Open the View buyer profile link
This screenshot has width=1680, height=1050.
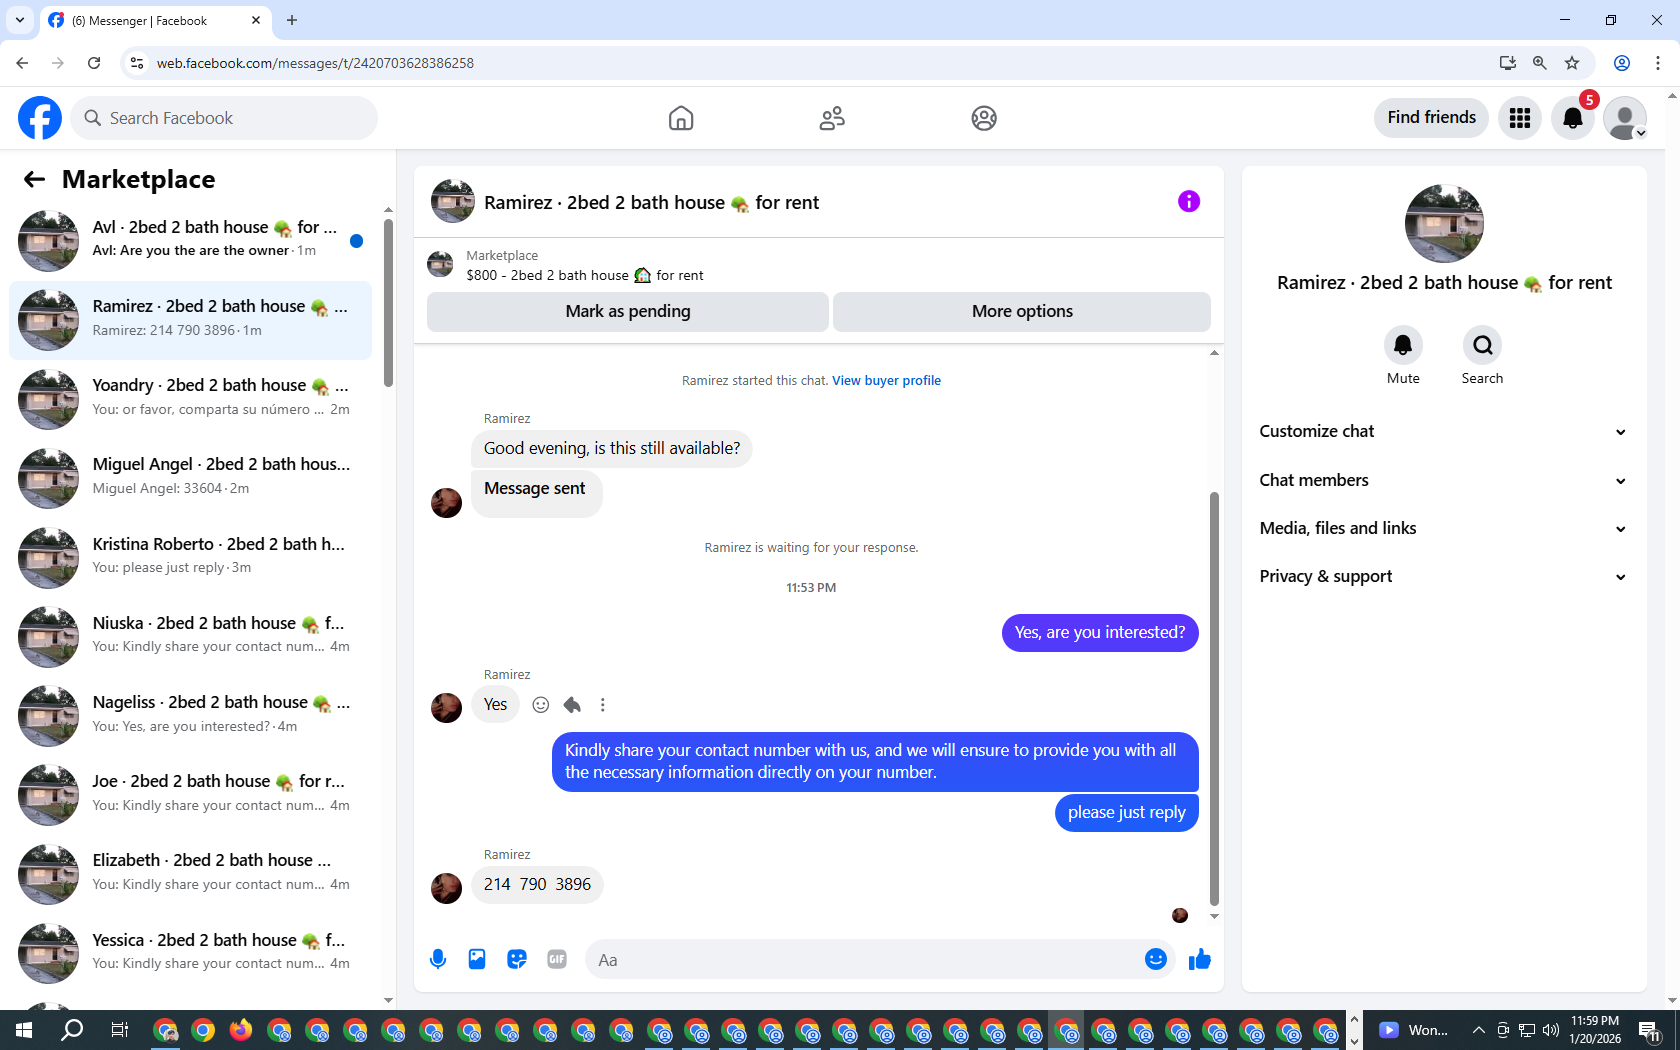[887, 381]
